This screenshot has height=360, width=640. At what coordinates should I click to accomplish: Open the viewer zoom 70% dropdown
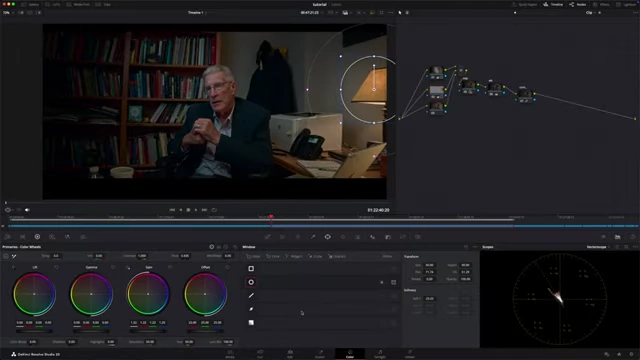click(x=8, y=13)
